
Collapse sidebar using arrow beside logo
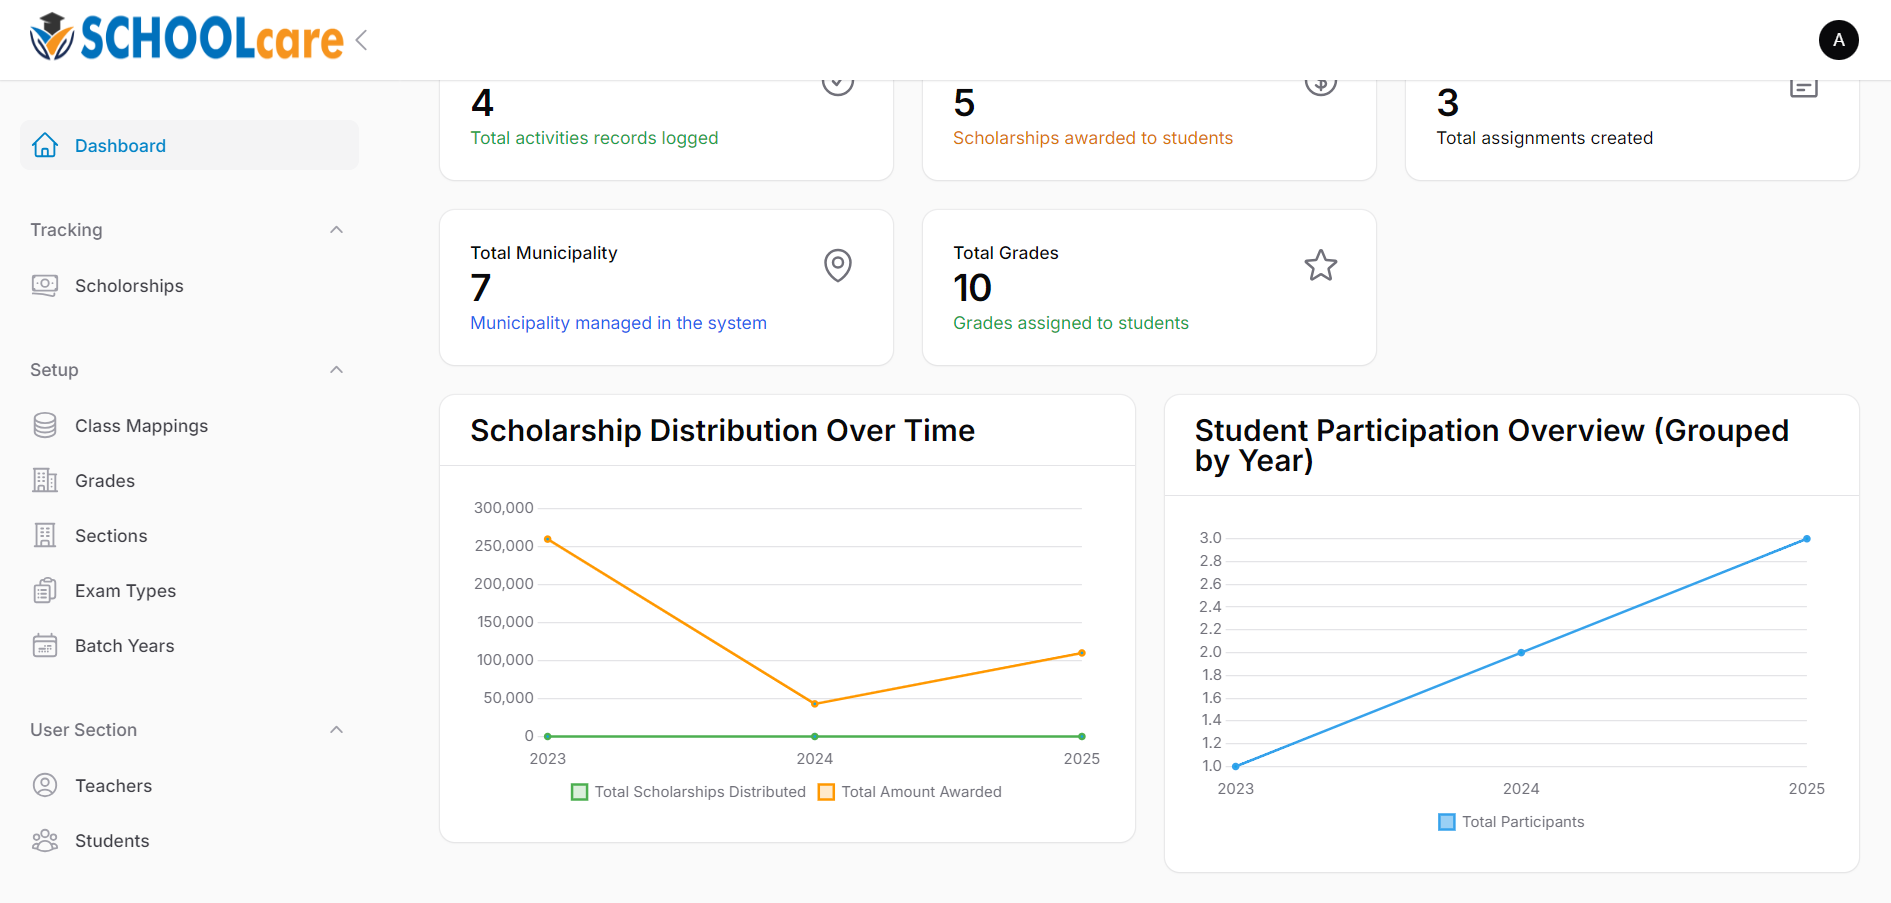(x=362, y=40)
